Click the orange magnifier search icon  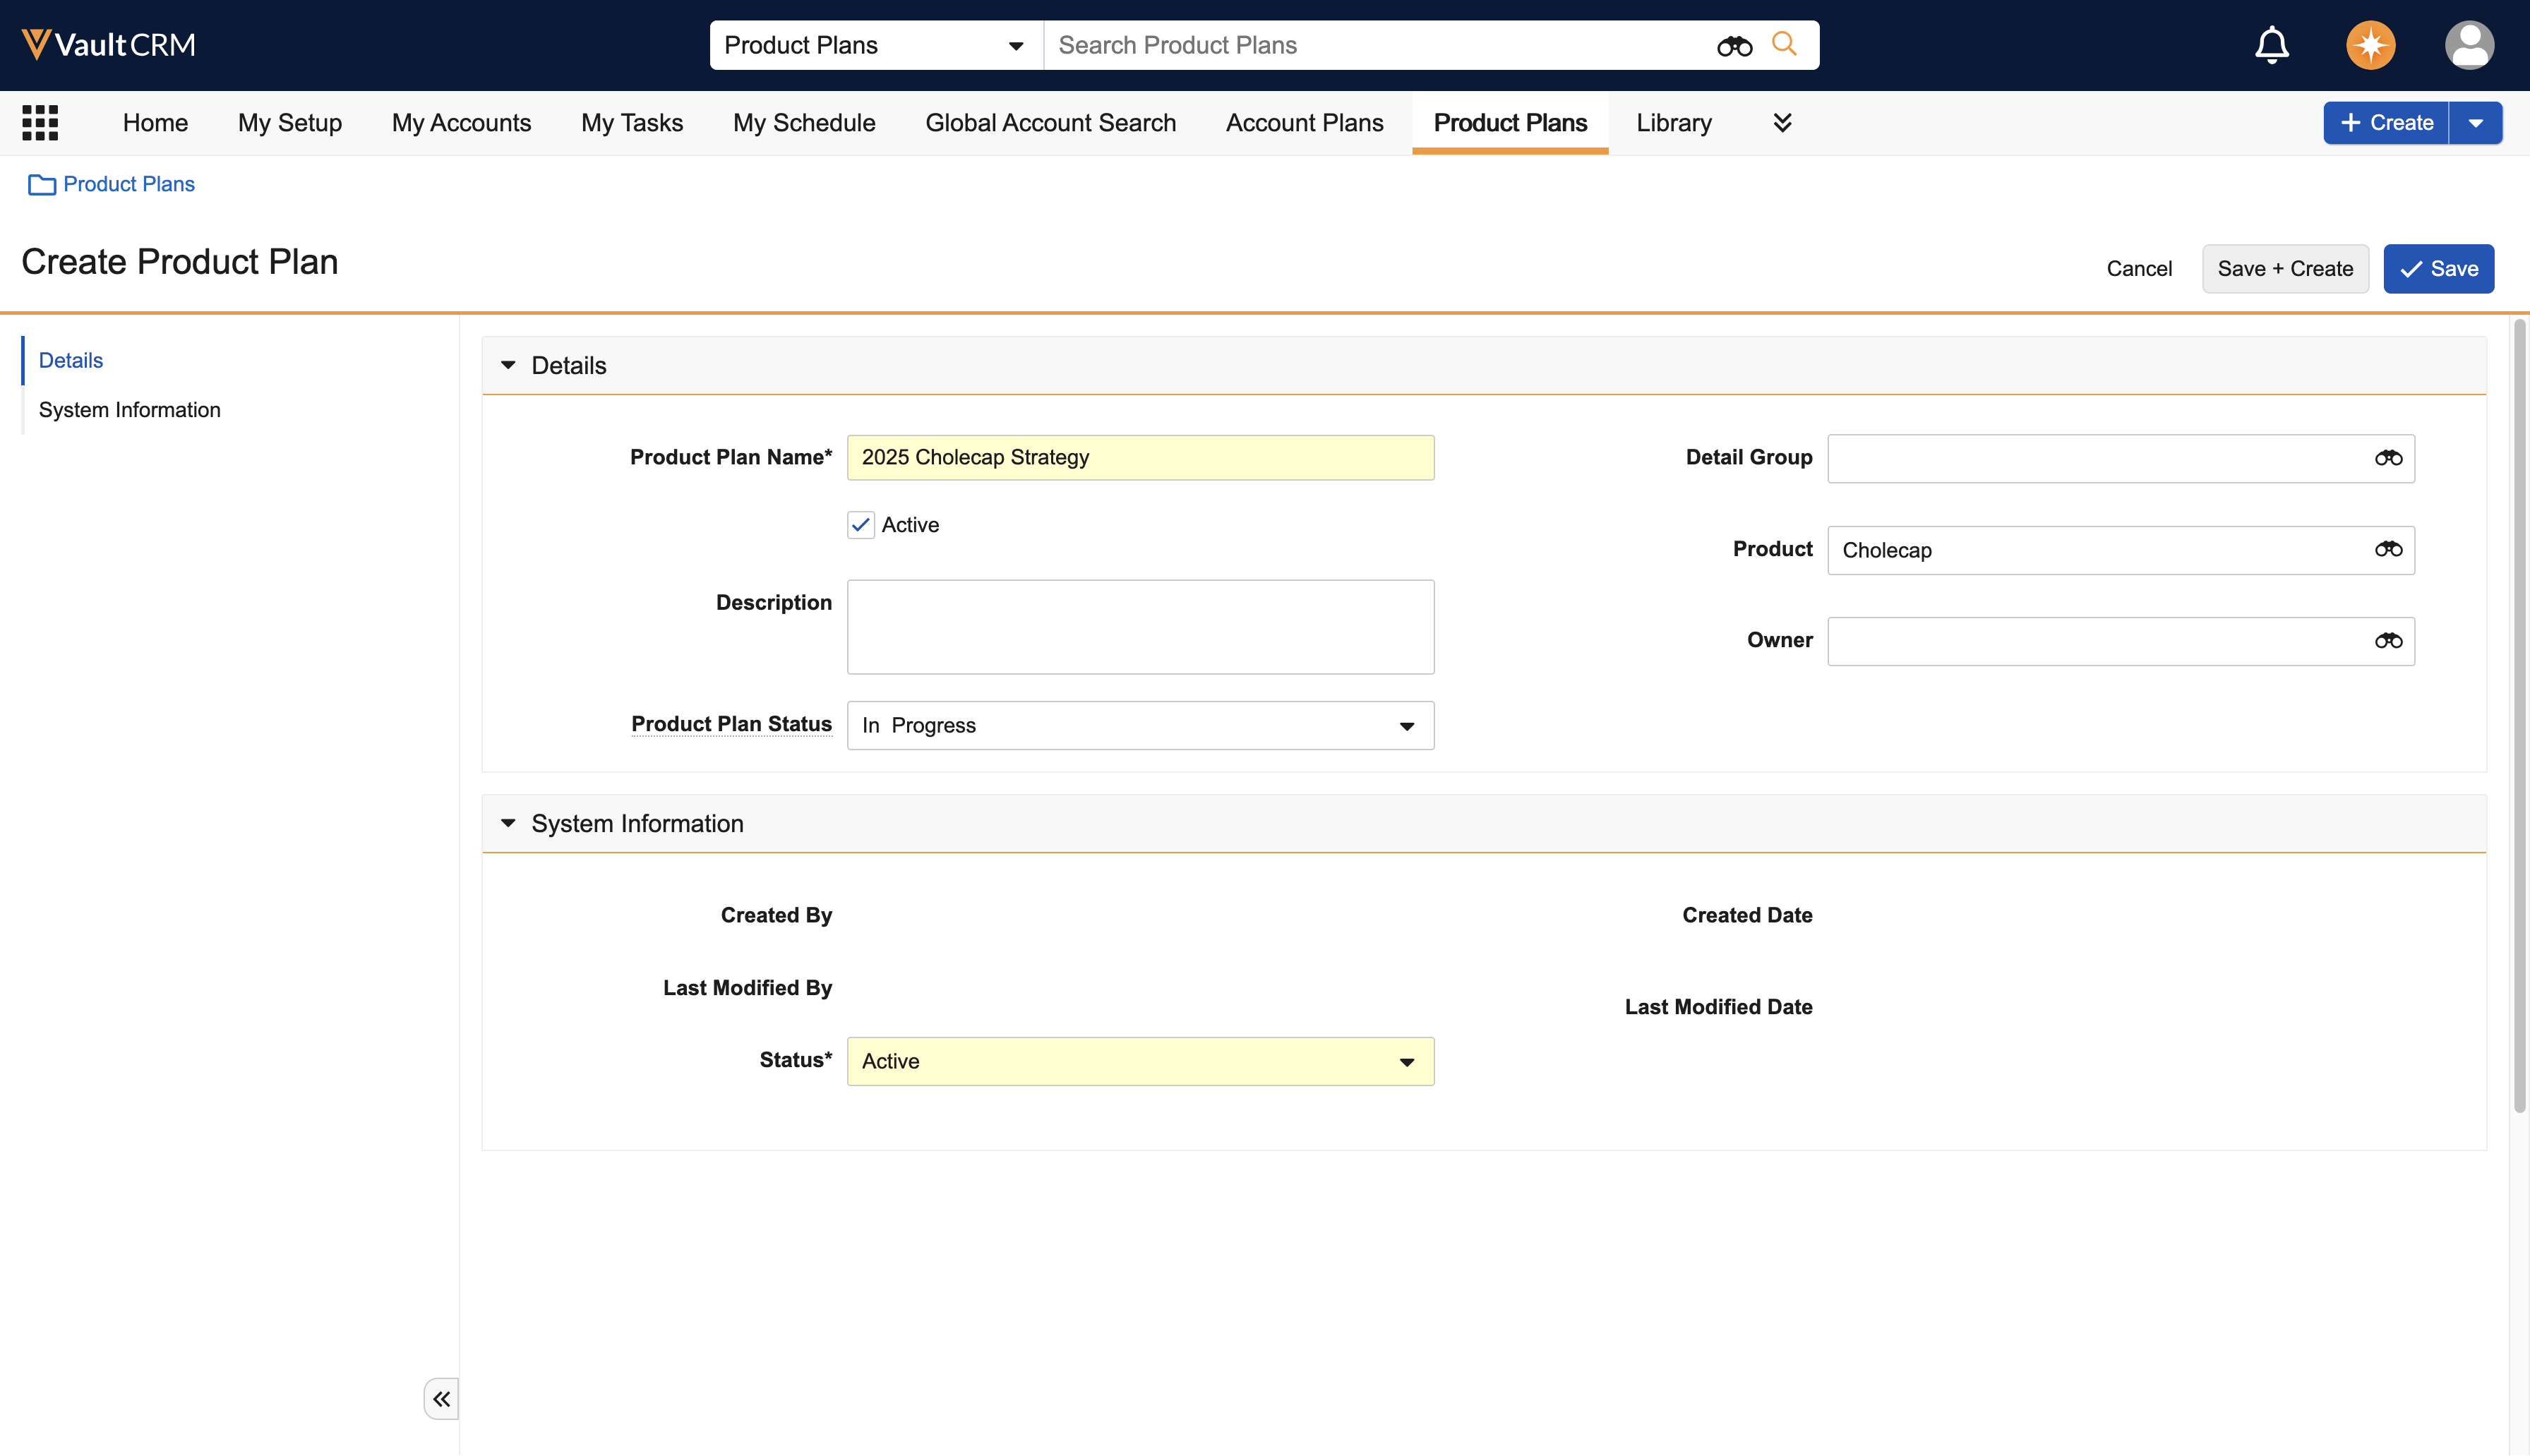pos(1784,44)
